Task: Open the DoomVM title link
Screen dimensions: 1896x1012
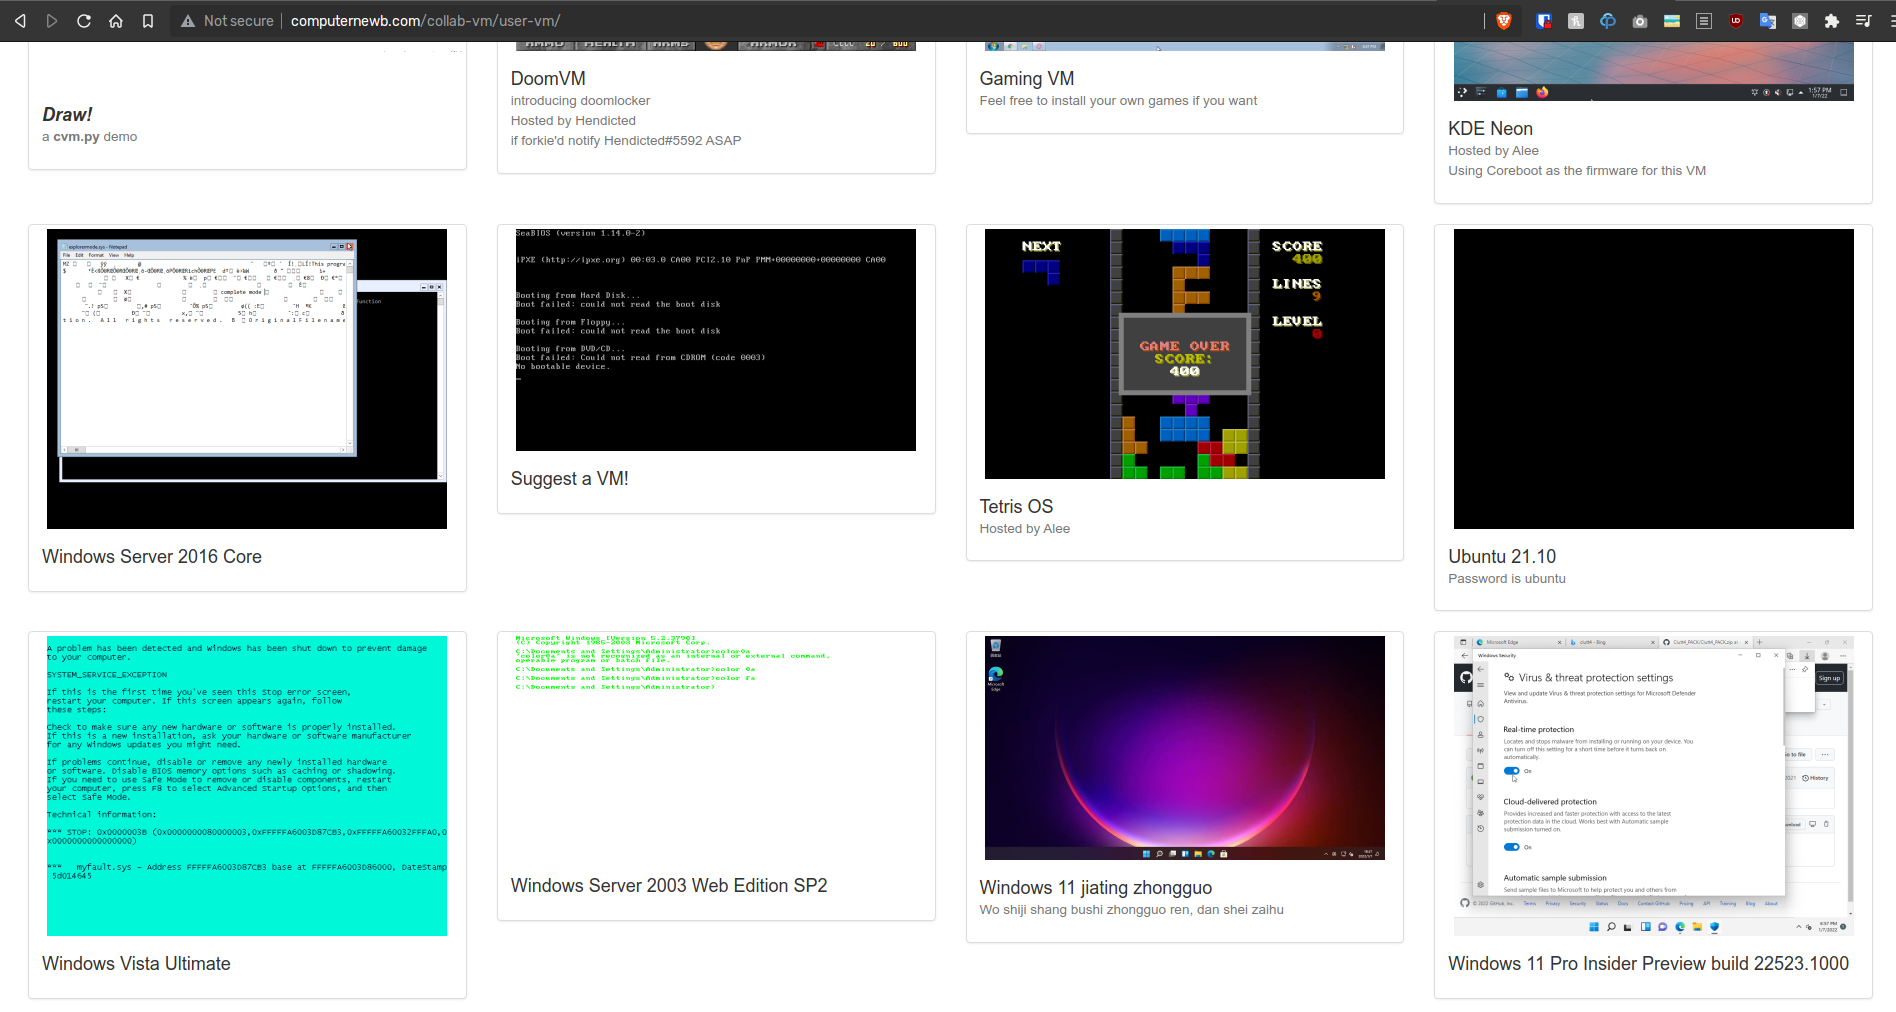Action: click(548, 79)
